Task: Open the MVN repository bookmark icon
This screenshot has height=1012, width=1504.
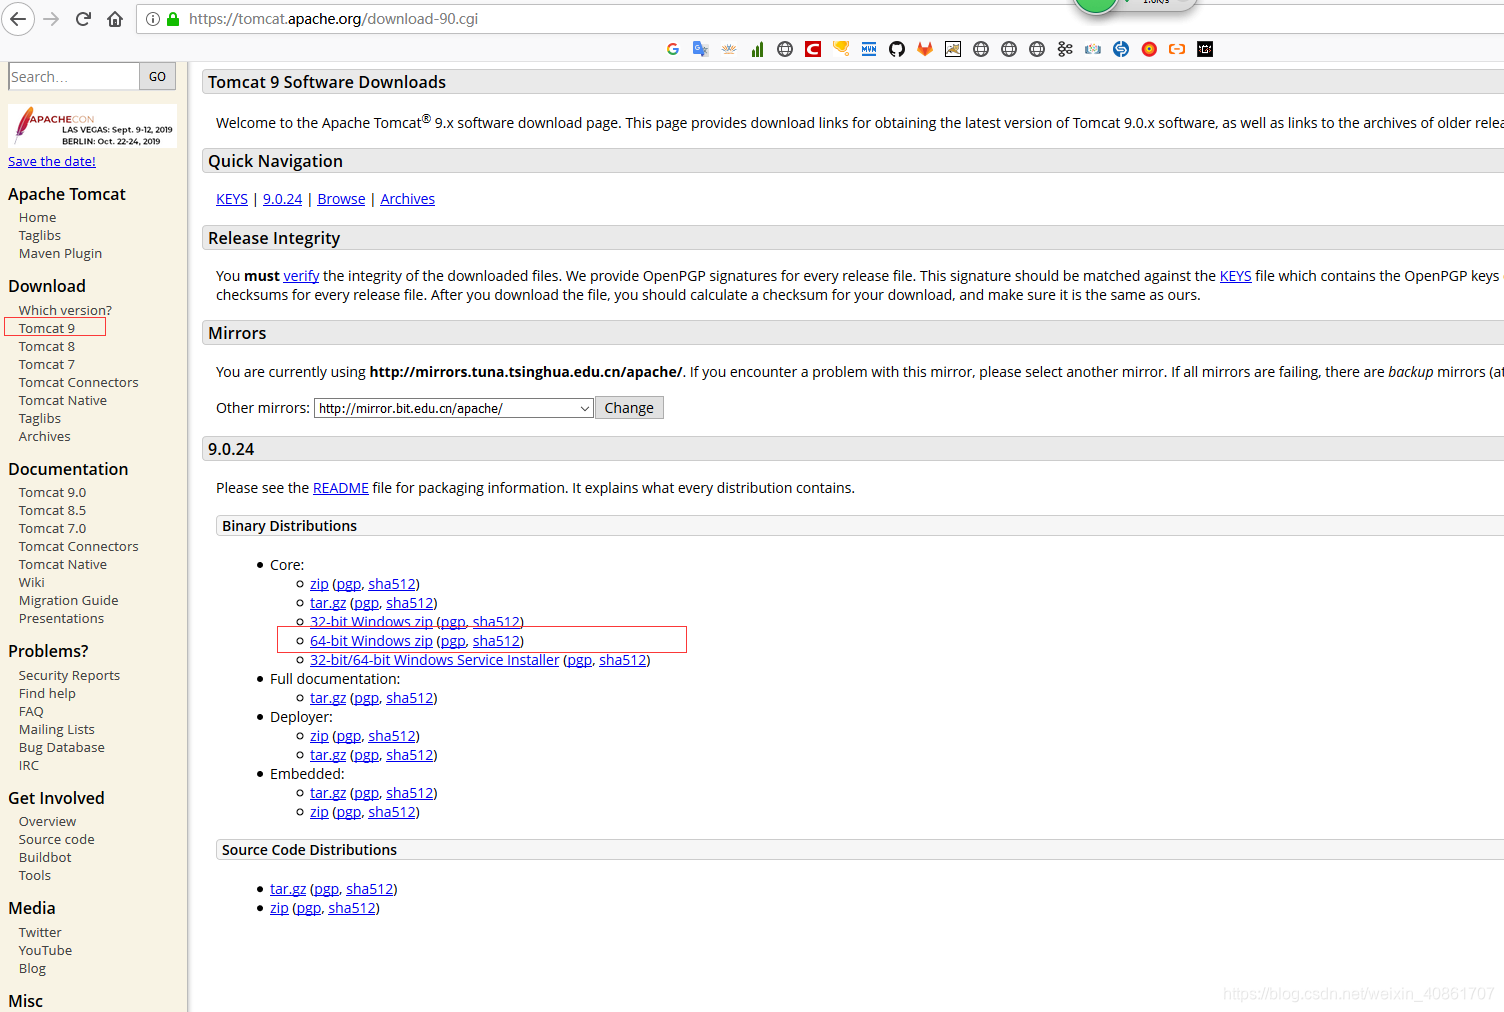Action: (869, 49)
